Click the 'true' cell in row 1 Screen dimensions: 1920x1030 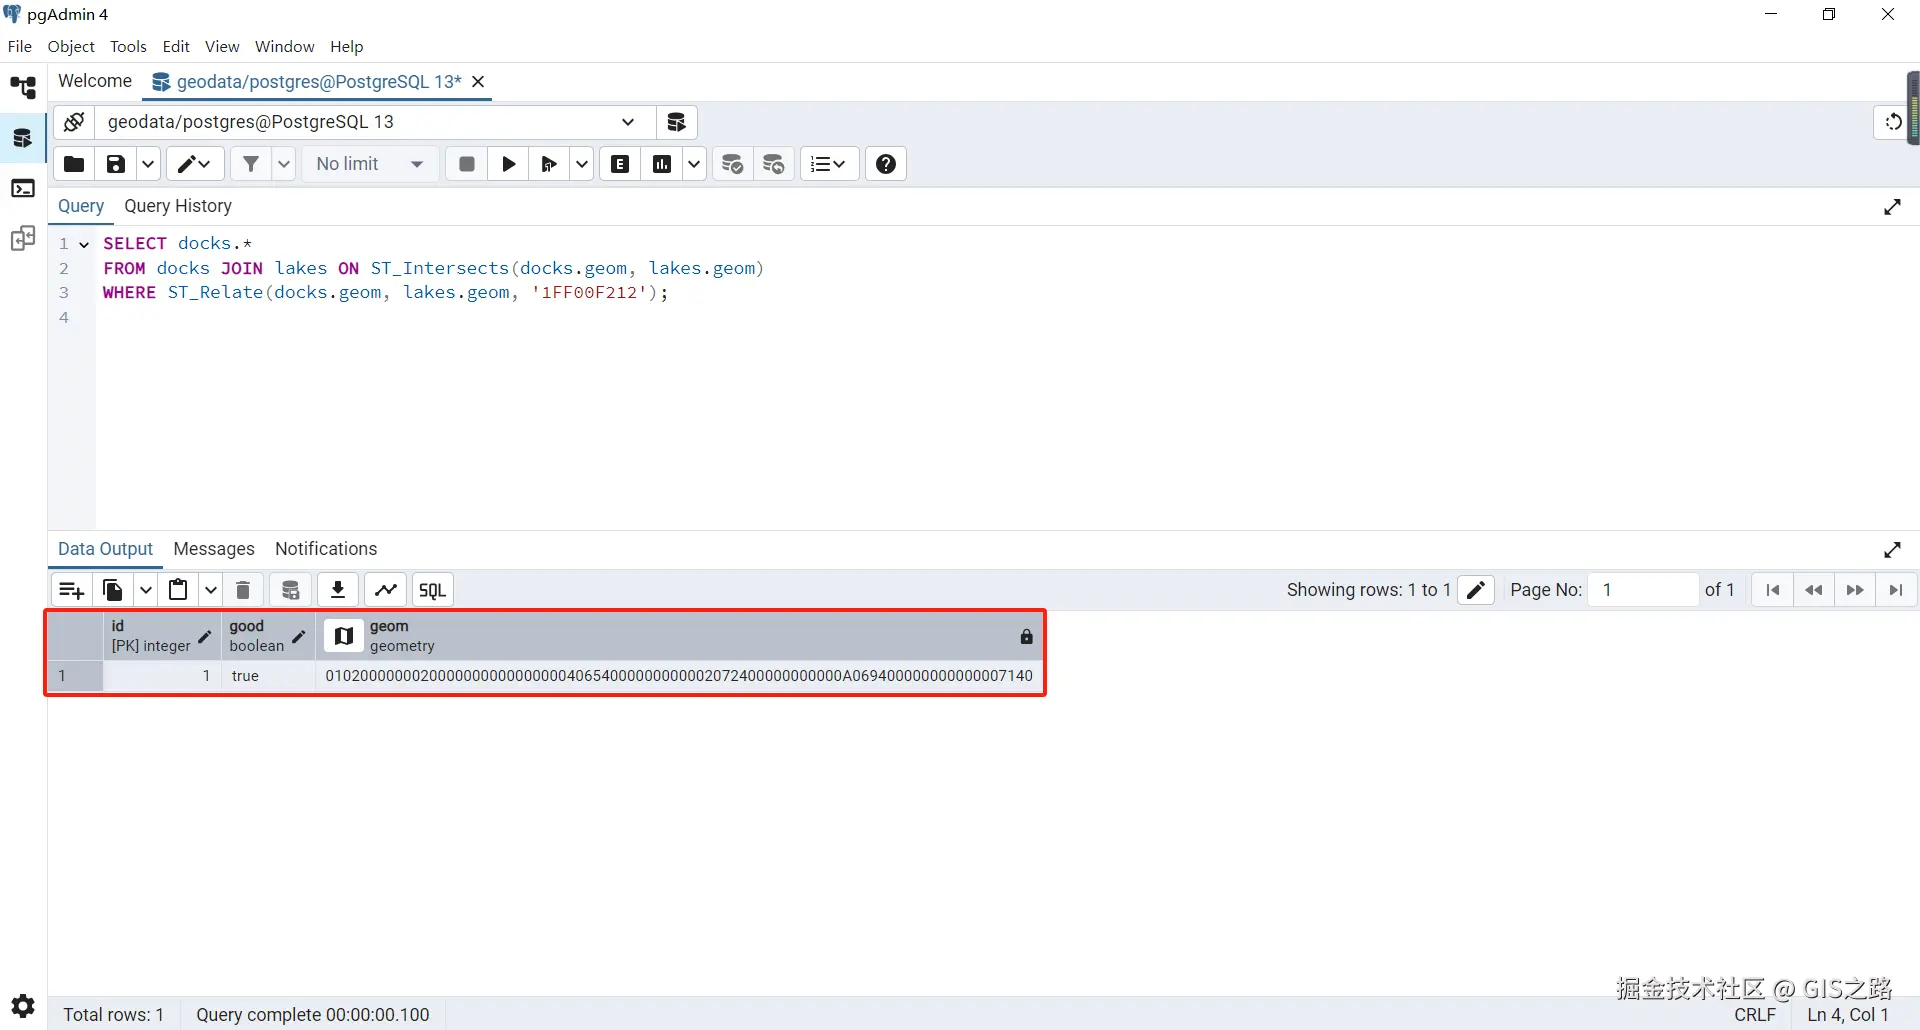268,676
